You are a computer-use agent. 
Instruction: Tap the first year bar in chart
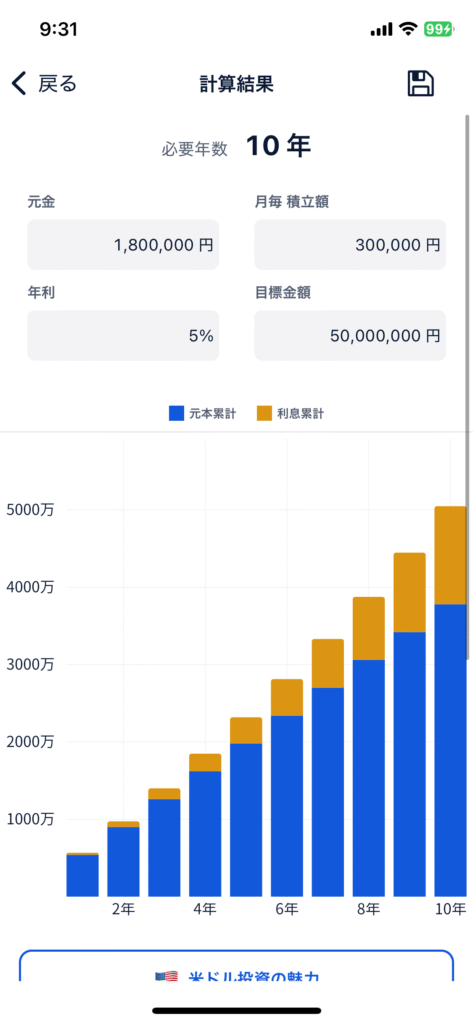tap(82, 874)
